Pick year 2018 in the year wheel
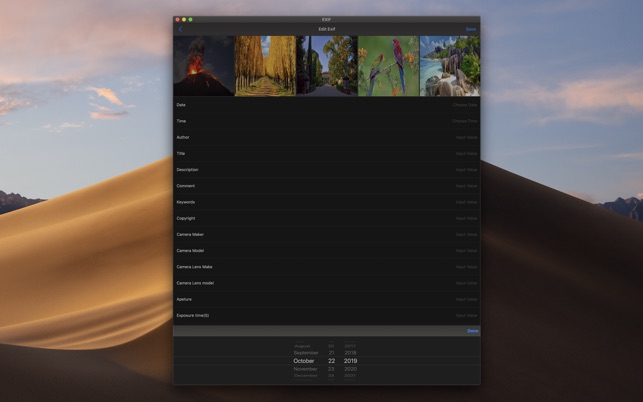This screenshot has height=402, width=643. (x=350, y=353)
